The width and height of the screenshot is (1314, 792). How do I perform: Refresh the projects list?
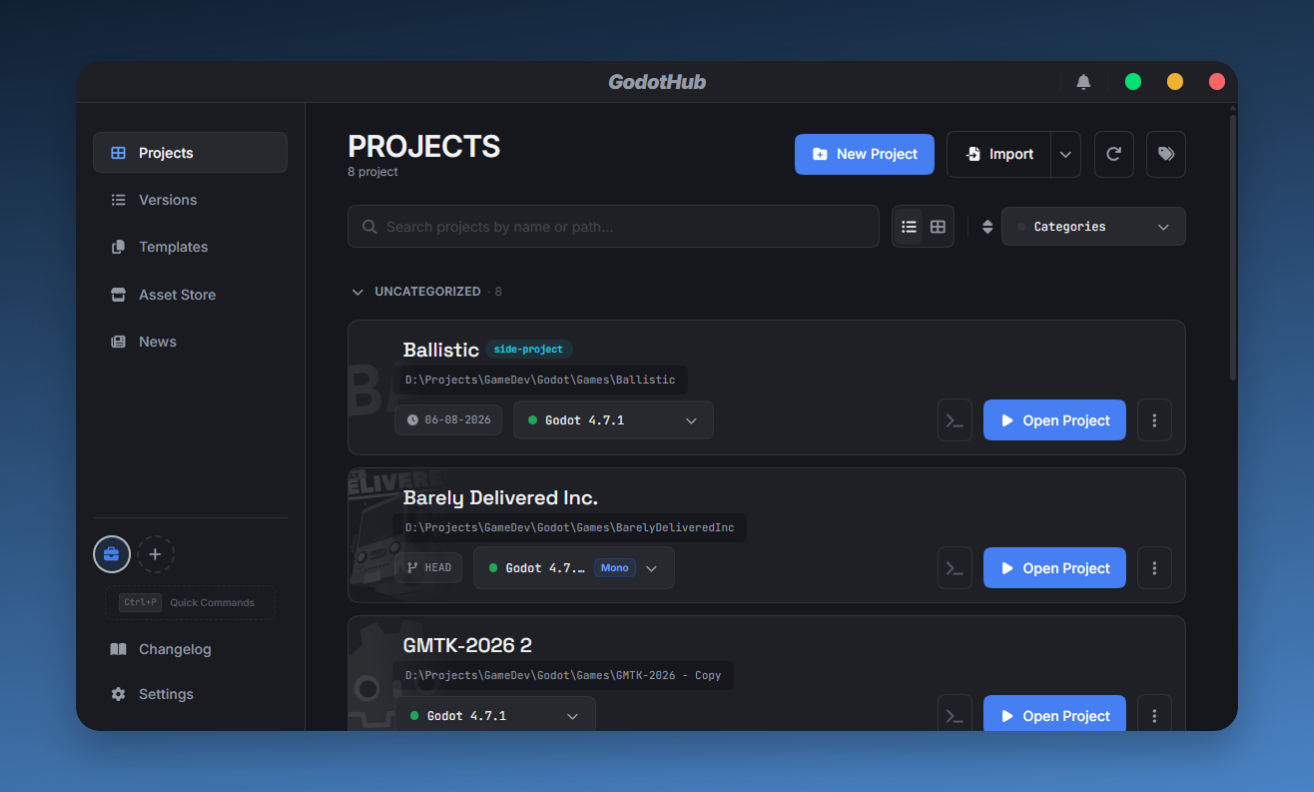click(1113, 154)
